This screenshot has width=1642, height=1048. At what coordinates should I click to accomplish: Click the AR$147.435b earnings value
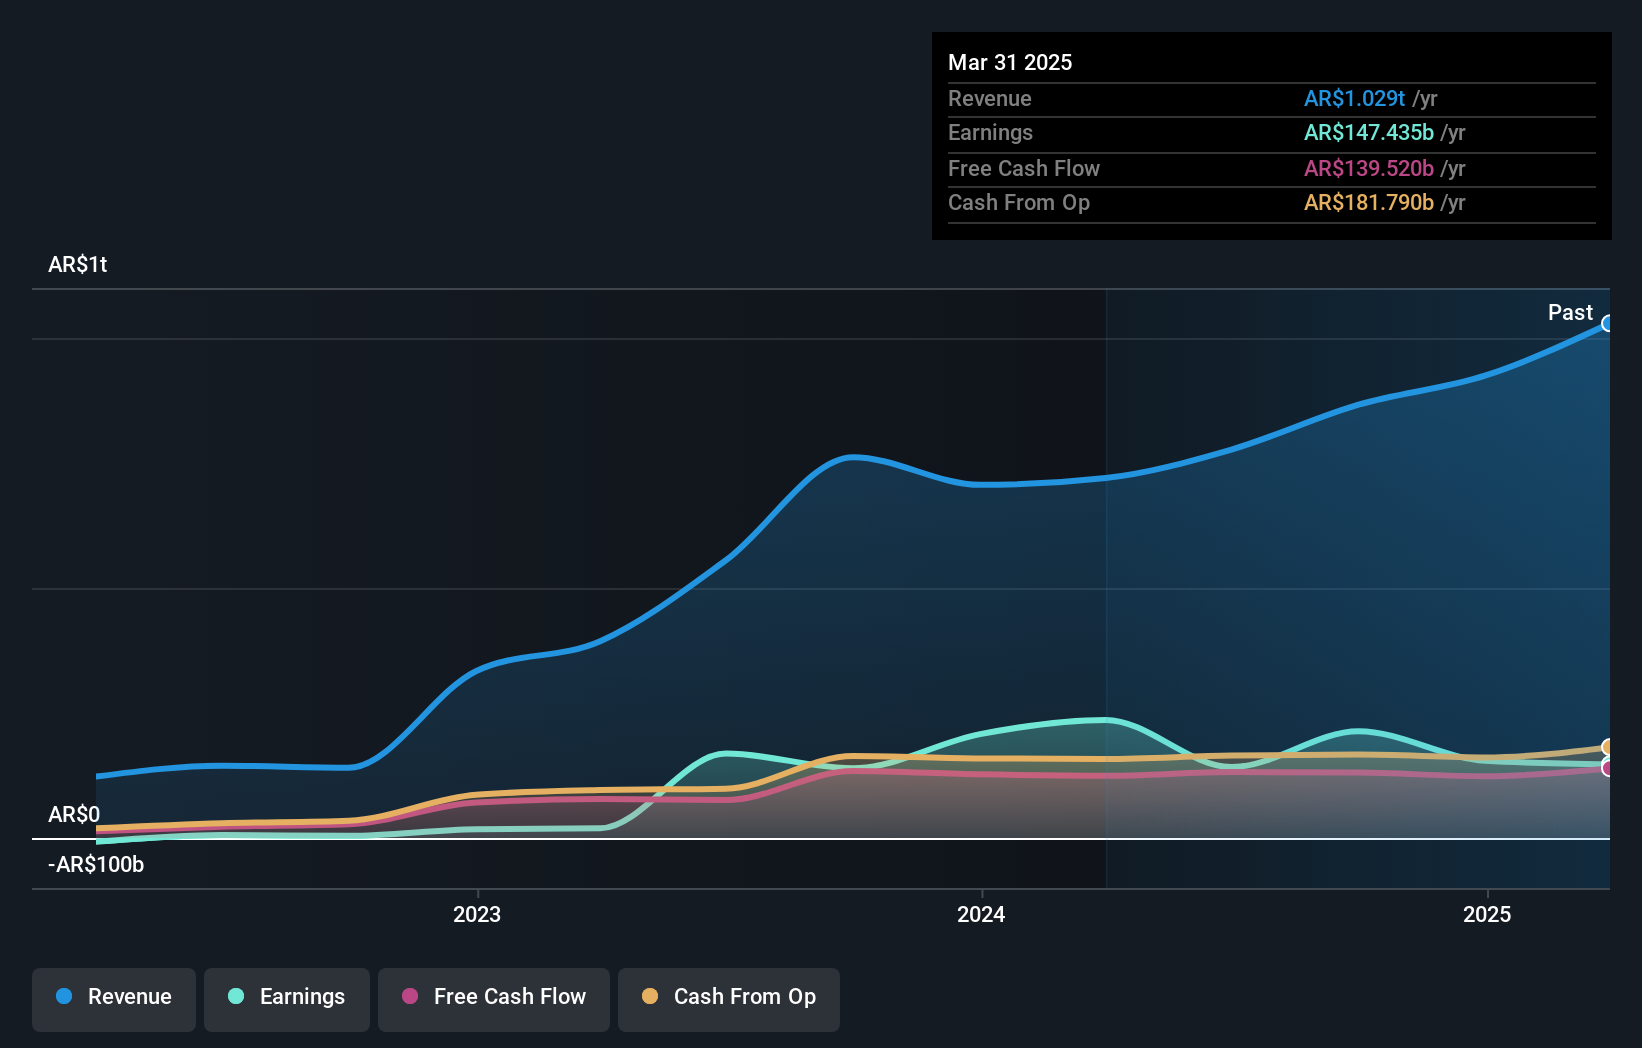coord(1368,132)
